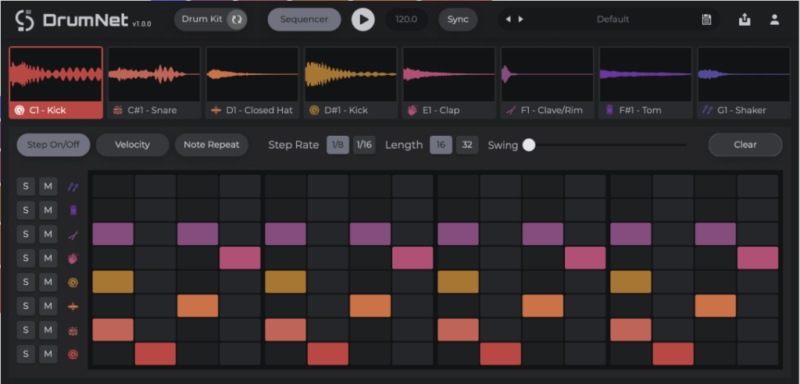The width and height of the screenshot is (800, 384).
Task: Save preset using the floppy disk icon
Action: [707, 20]
